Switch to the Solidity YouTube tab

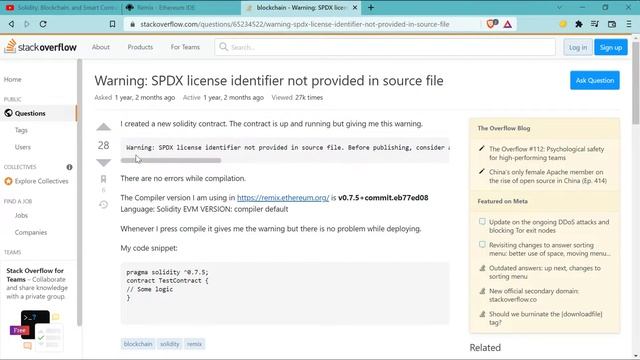(61, 7)
